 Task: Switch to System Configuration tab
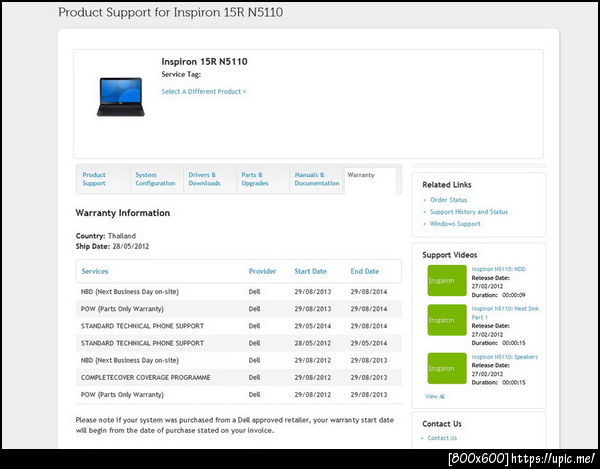click(155, 179)
